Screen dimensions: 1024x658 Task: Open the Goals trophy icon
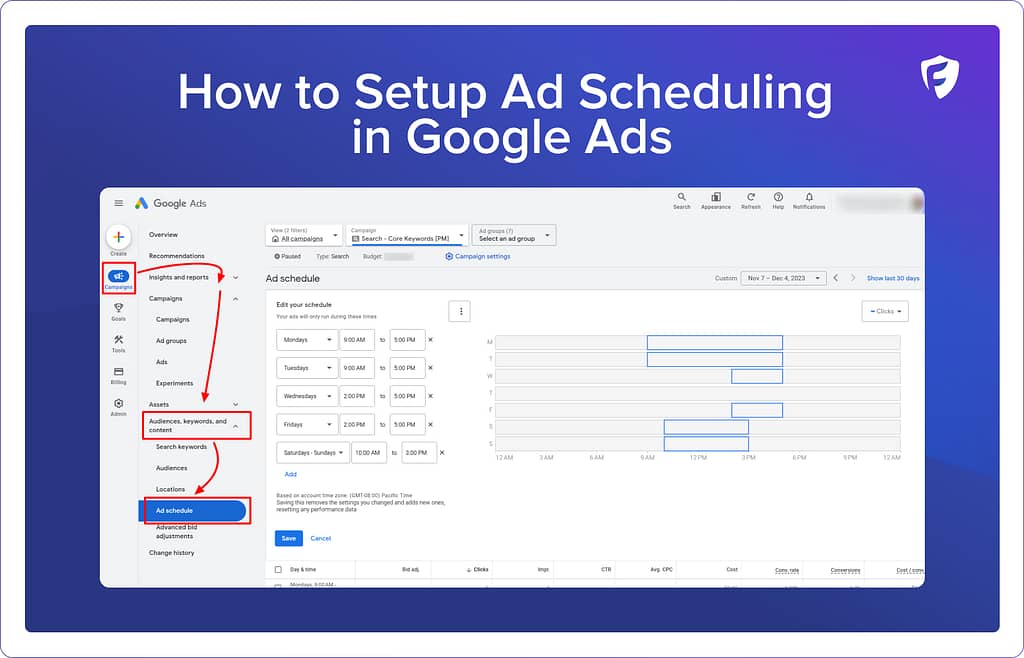pyautogui.click(x=118, y=308)
